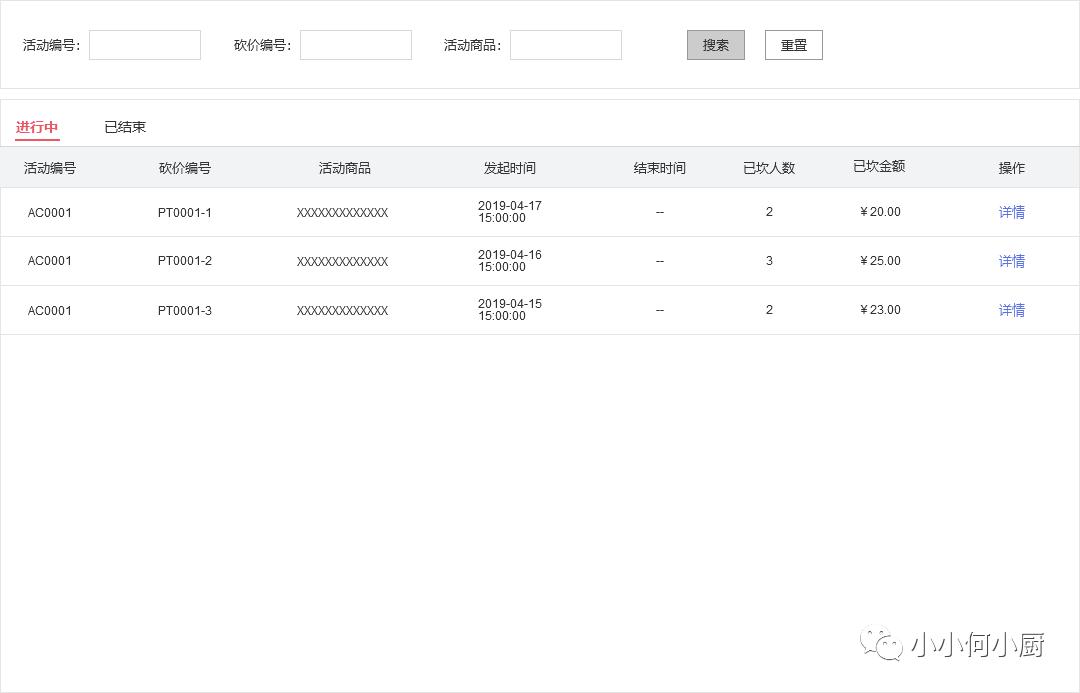
Task: Open 详情 for record PT0001-1
Action: click(x=1011, y=212)
